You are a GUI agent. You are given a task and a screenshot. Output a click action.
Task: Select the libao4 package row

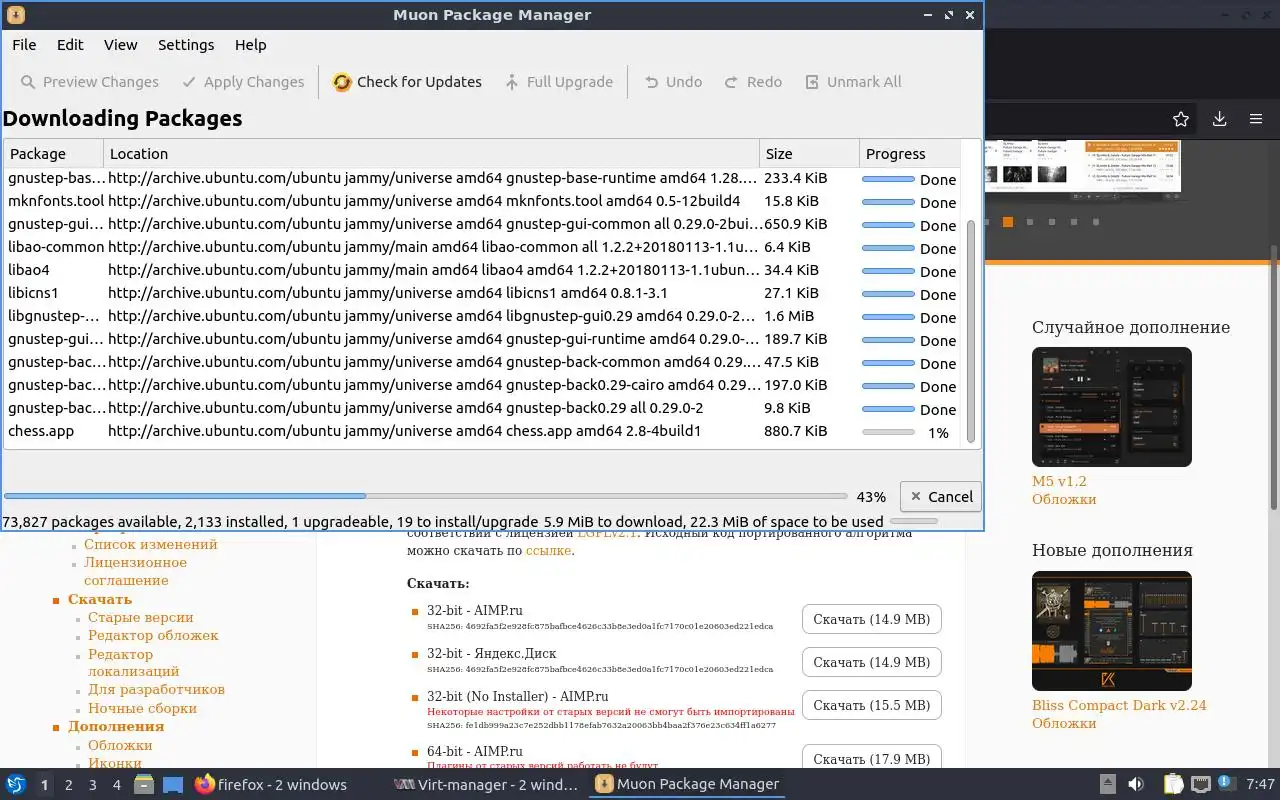[482, 270]
